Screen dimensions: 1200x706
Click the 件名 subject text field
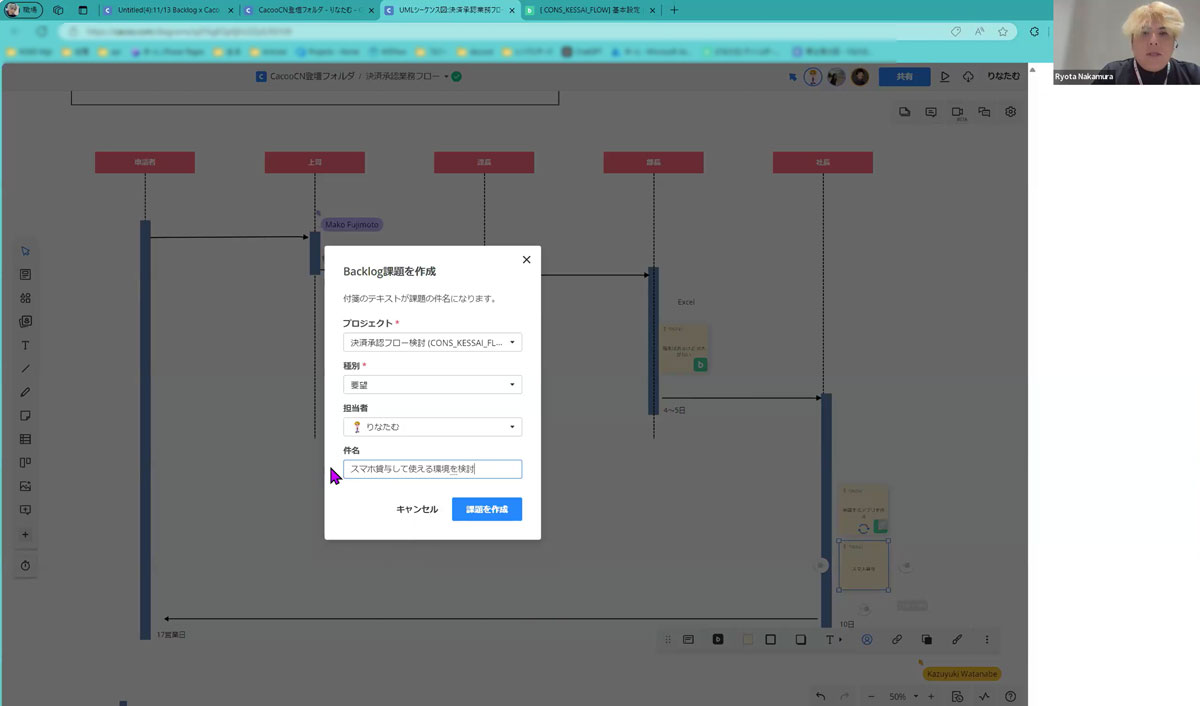(432, 469)
